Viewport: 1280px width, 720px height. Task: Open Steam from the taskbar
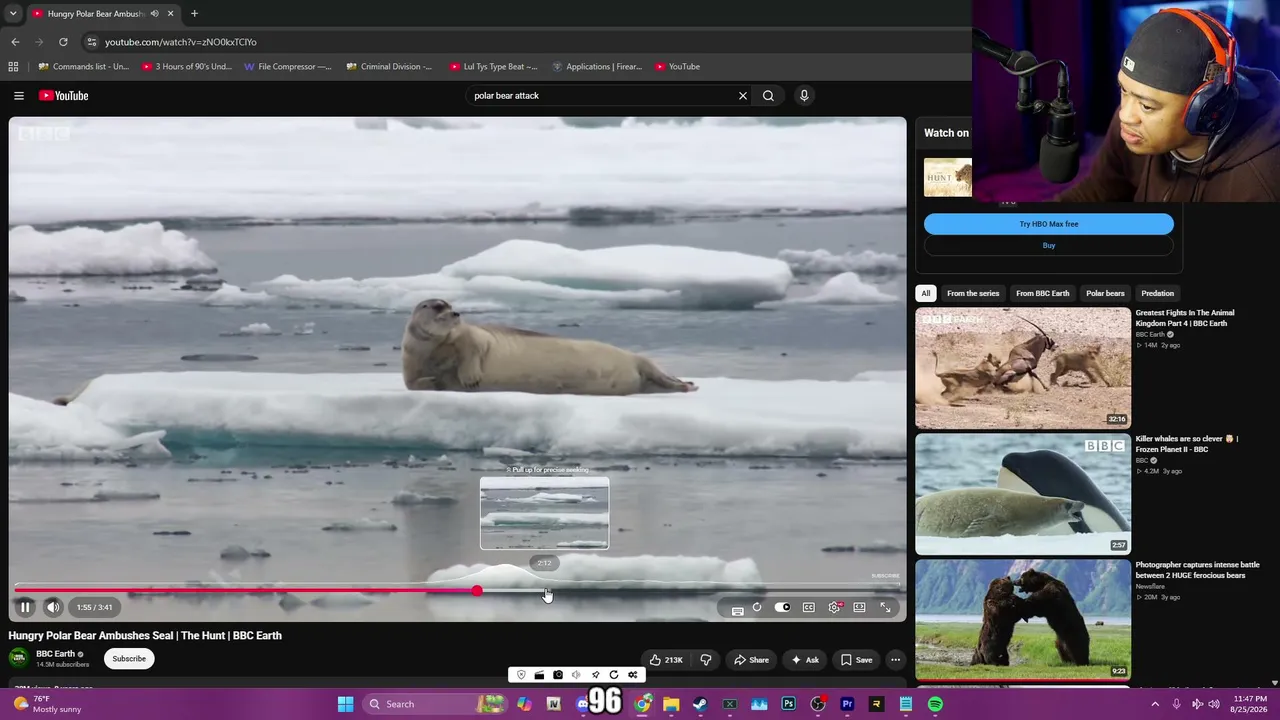click(x=700, y=704)
